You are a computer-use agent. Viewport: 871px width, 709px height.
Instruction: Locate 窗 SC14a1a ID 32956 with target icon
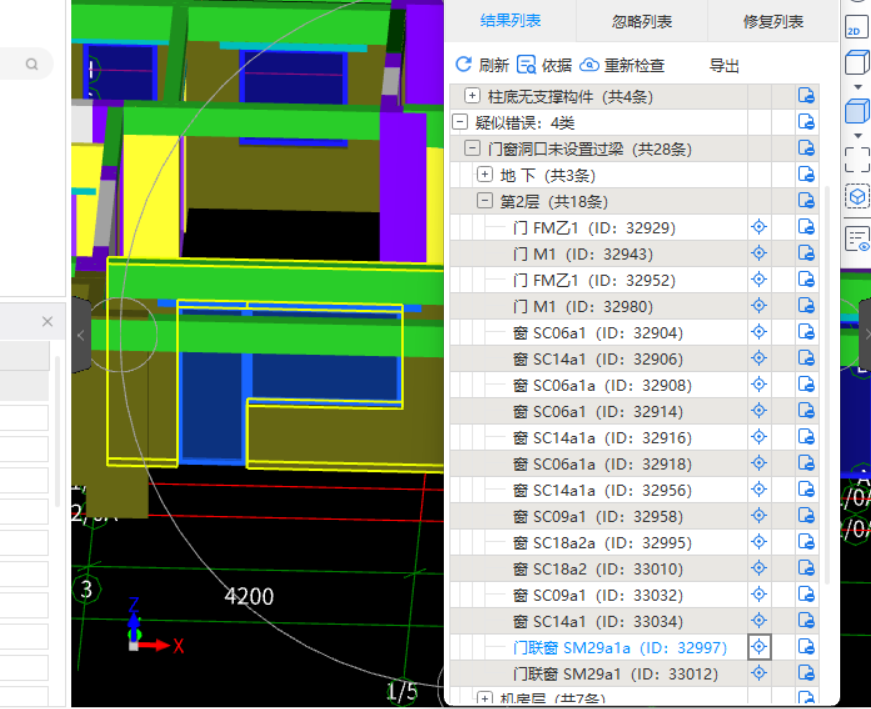pos(759,489)
